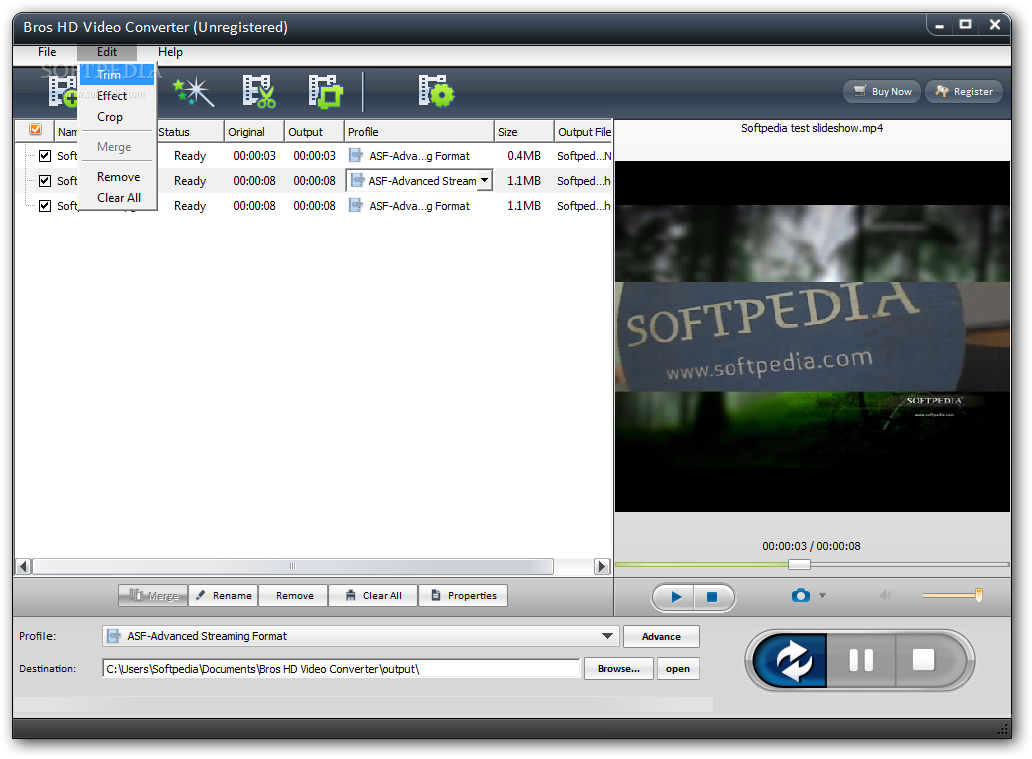Click the Effect magic wand toolbar icon

pos(194,92)
